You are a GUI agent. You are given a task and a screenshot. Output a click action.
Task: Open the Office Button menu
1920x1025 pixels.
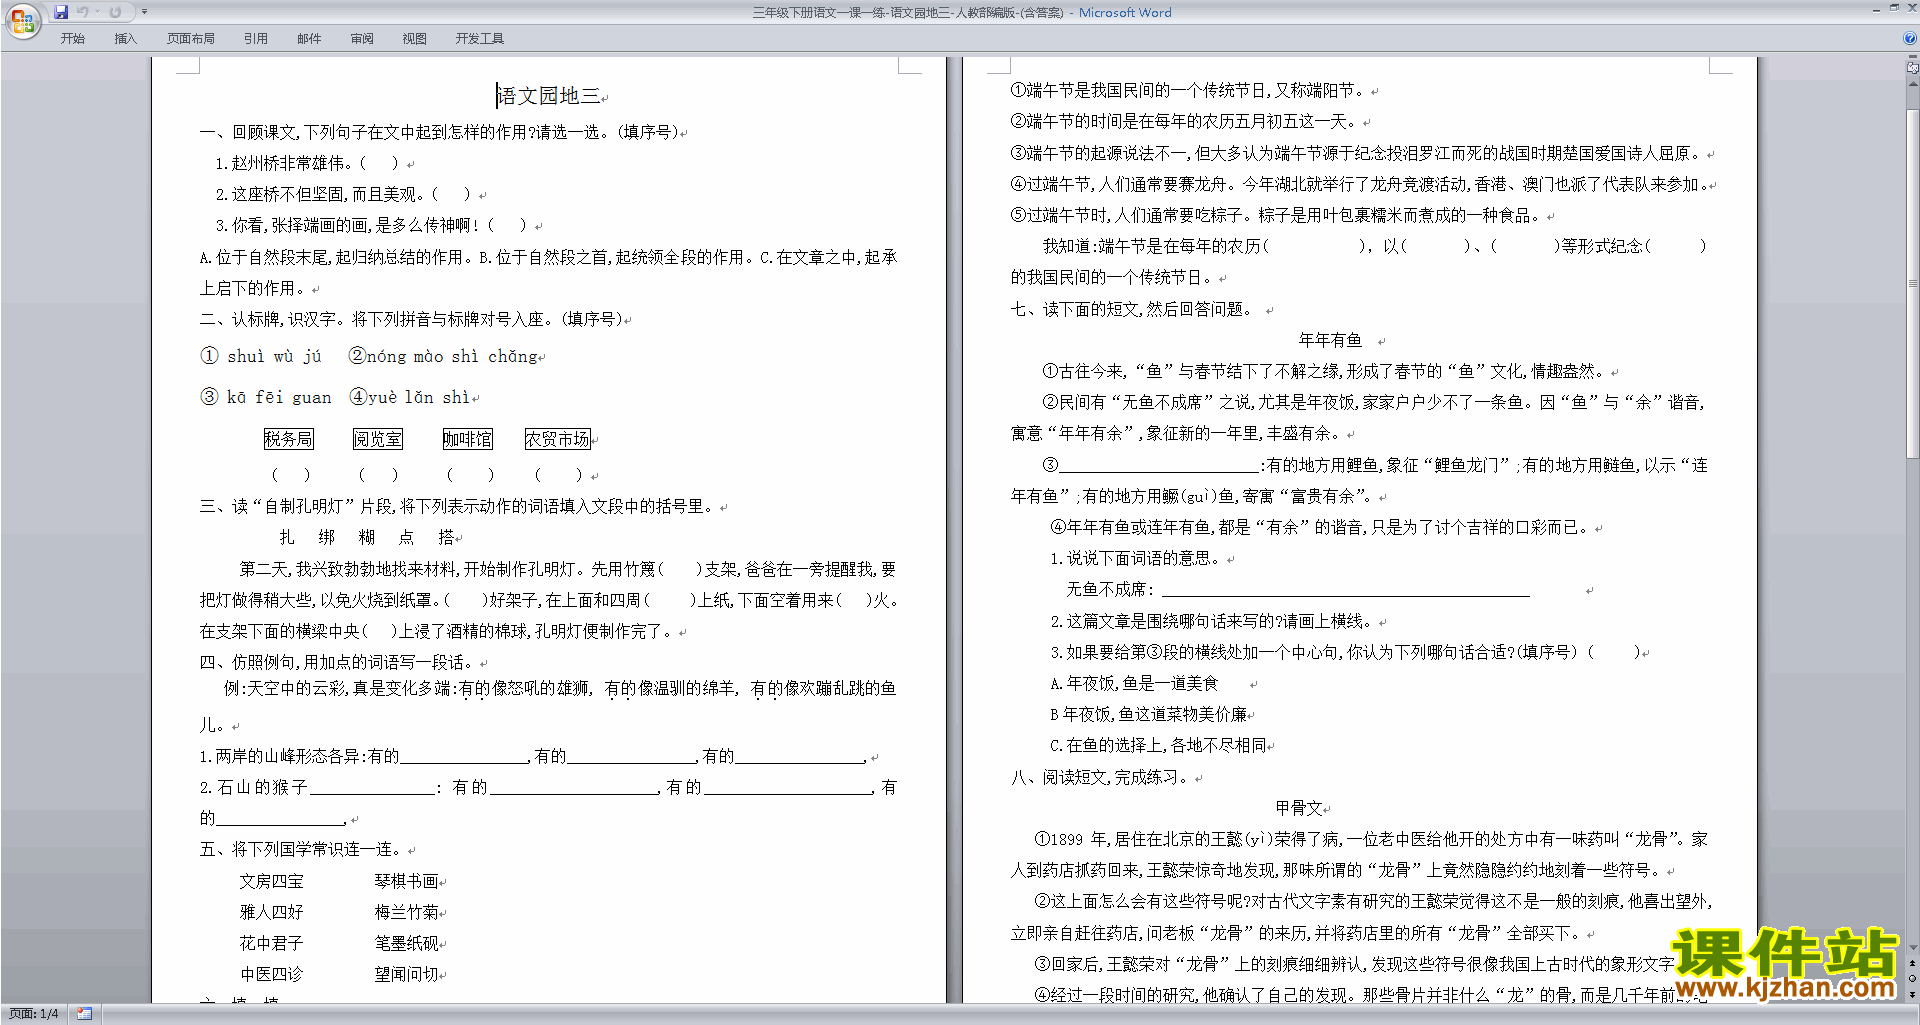tap(21, 20)
